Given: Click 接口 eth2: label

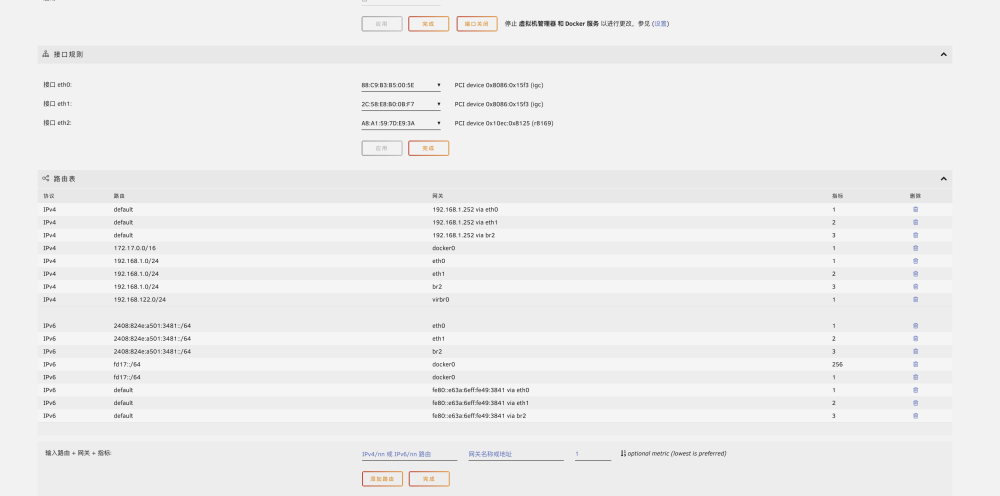Looking at the screenshot, I should pyautogui.click(x=57, y=122).
